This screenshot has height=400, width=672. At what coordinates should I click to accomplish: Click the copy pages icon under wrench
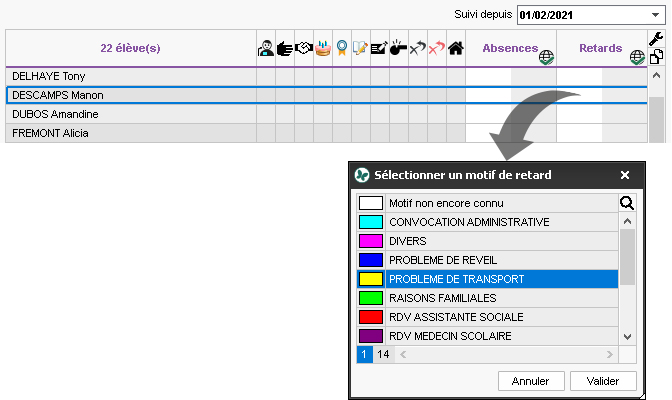(x=656, y=57)
